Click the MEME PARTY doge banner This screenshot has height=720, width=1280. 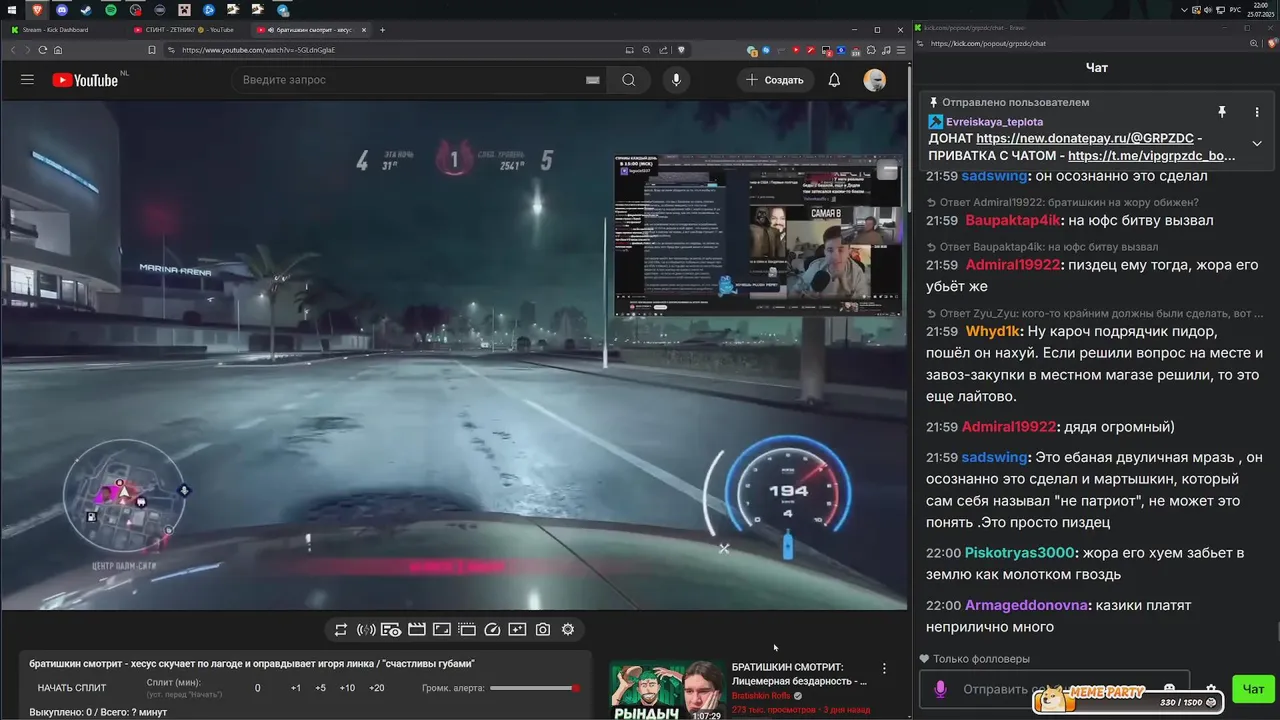[1130, 697]
